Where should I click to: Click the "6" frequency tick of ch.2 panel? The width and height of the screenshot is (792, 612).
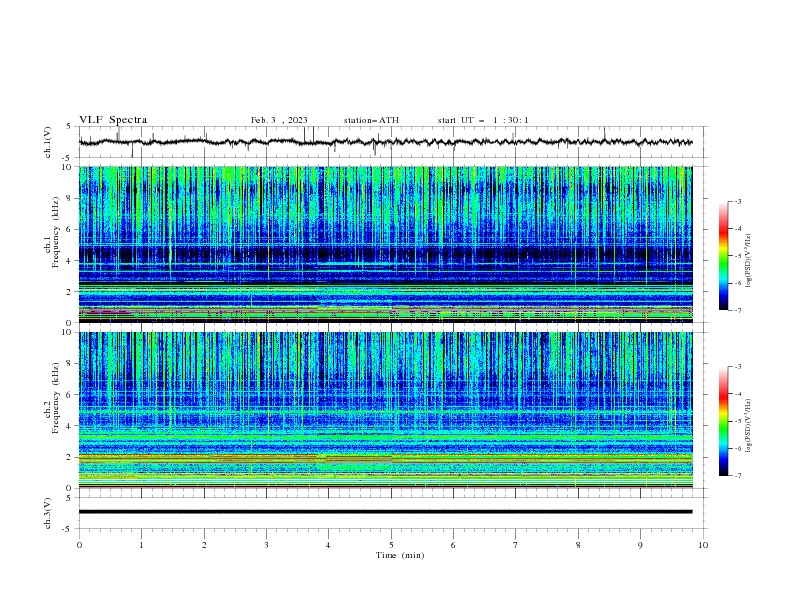click(x=70, y=395)
